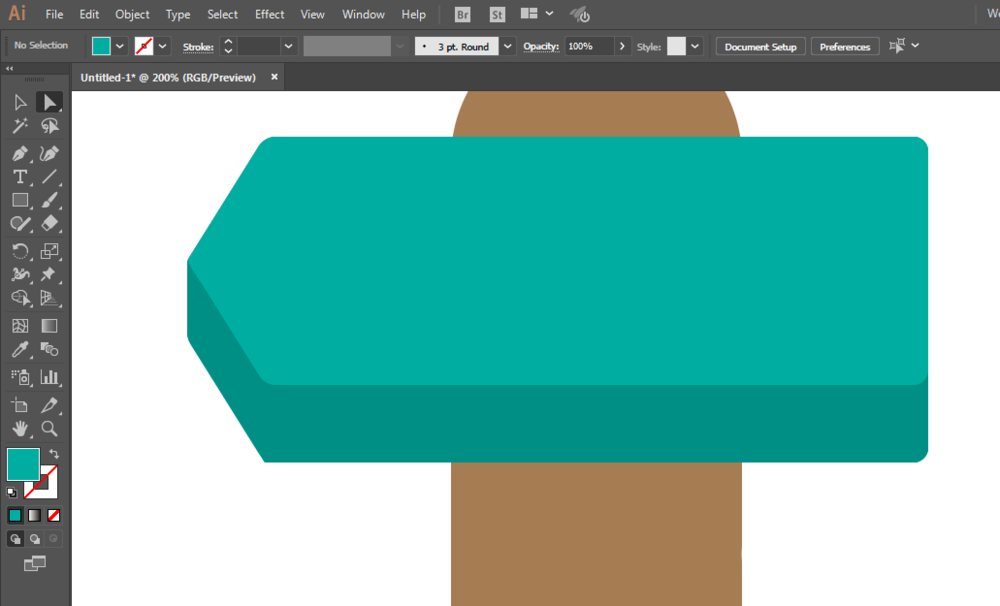The width and height of the screenshot is (1000, 606).
Task: Open the fill color dropdown
Action: (x=119, y=47)
